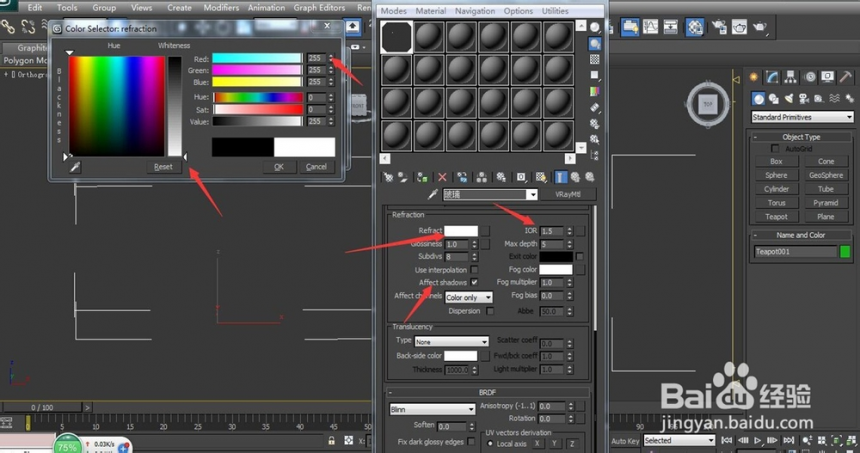Viewport: 860px width, 453px height.
Task: Select Local axis radio button
Action: click(x=490, y=444)
